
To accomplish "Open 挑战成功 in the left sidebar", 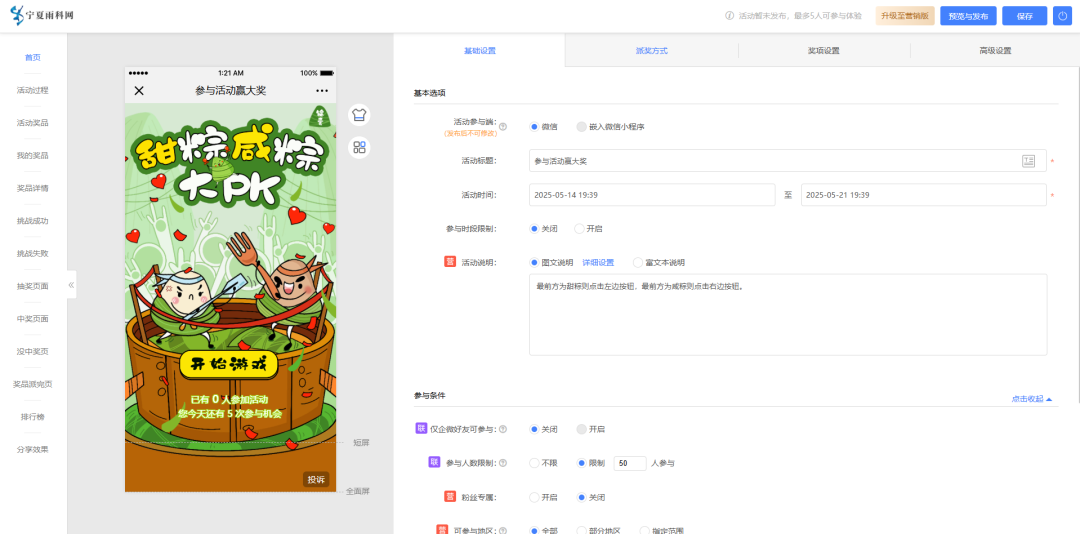I will click(33, 221).
